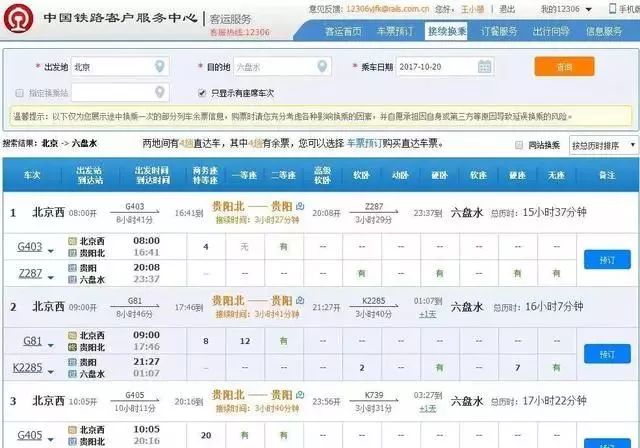640x448 pixels.
Task: Click the China Railway logo
Action: click(18, 19)
